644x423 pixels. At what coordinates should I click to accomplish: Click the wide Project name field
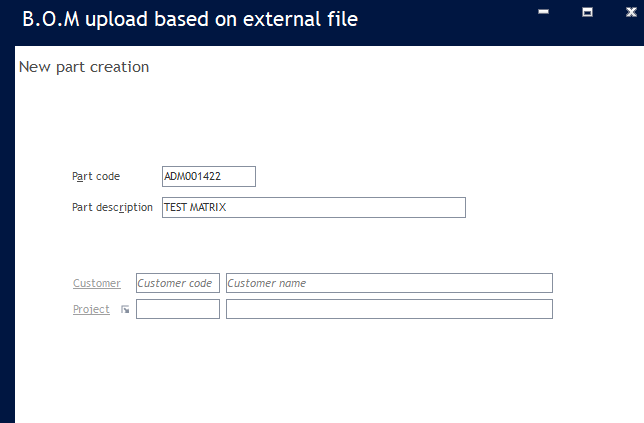(x=389, y=309)
